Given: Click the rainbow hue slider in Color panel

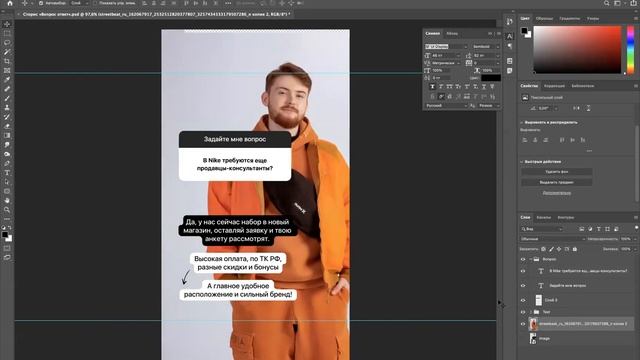Looking at the screenshot, I should point(631,50).
